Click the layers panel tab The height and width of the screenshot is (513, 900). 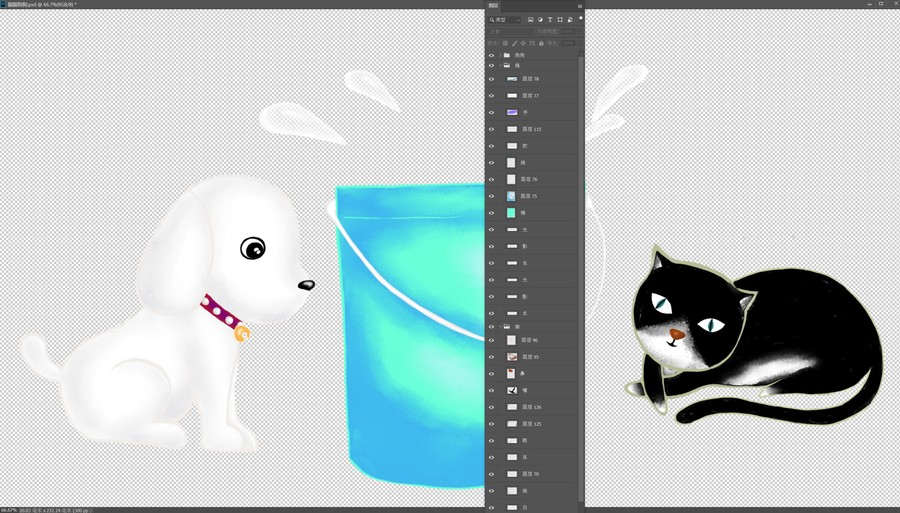click(493, 6)
